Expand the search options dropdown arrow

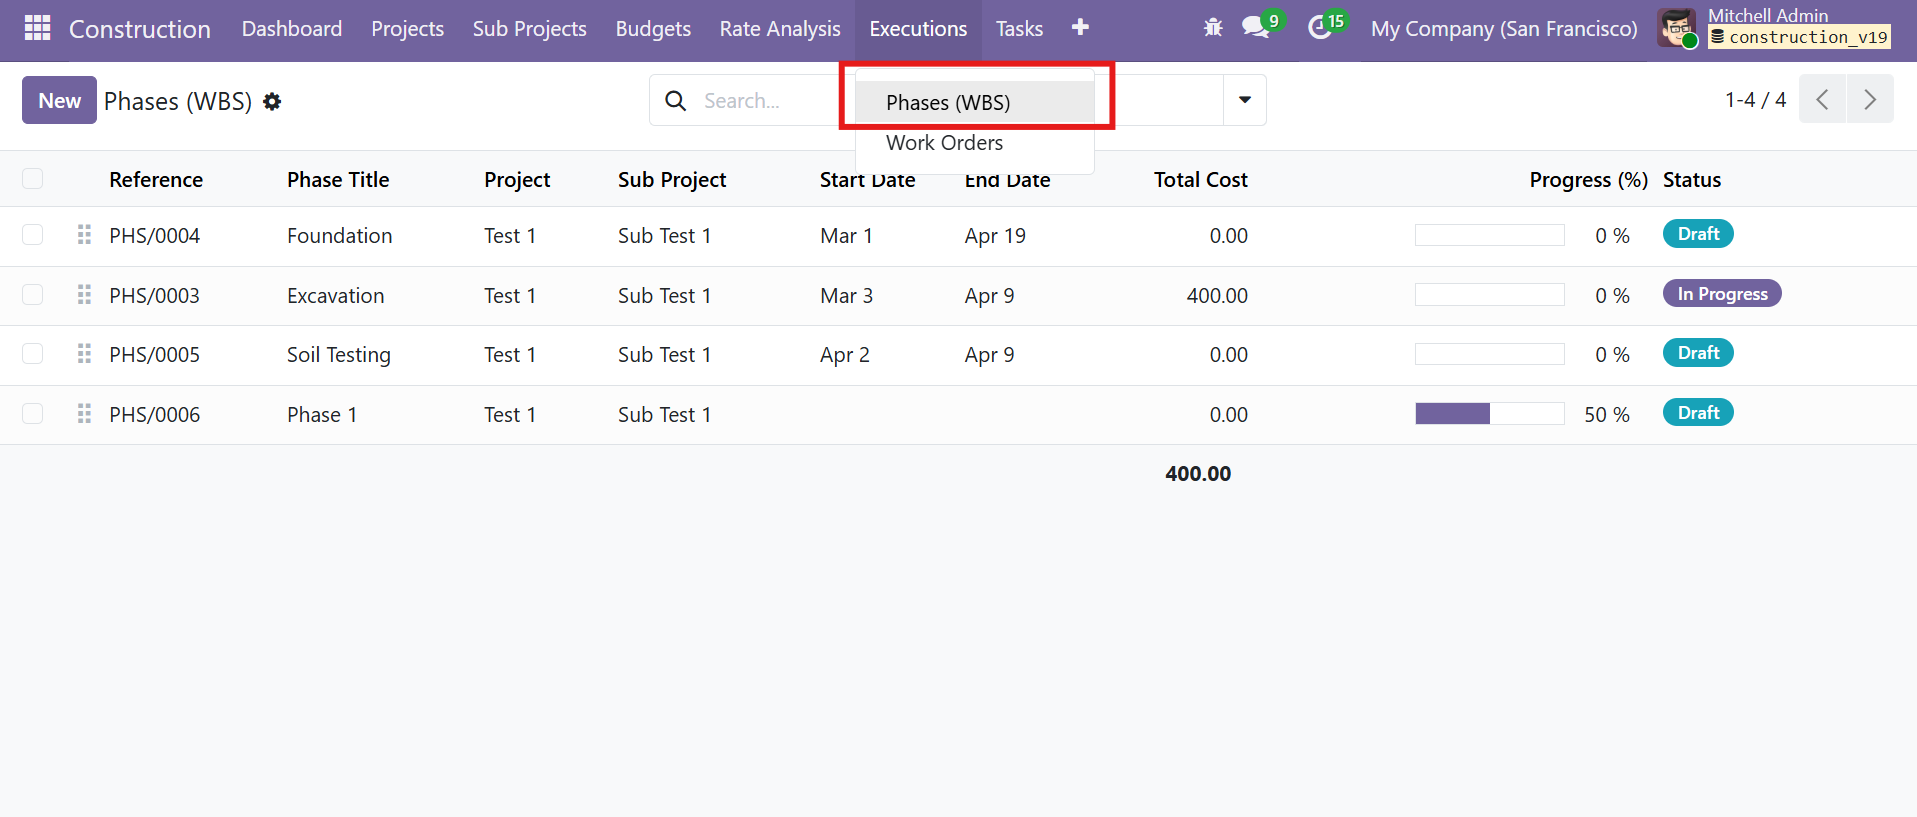click(x=1245, y=100)
